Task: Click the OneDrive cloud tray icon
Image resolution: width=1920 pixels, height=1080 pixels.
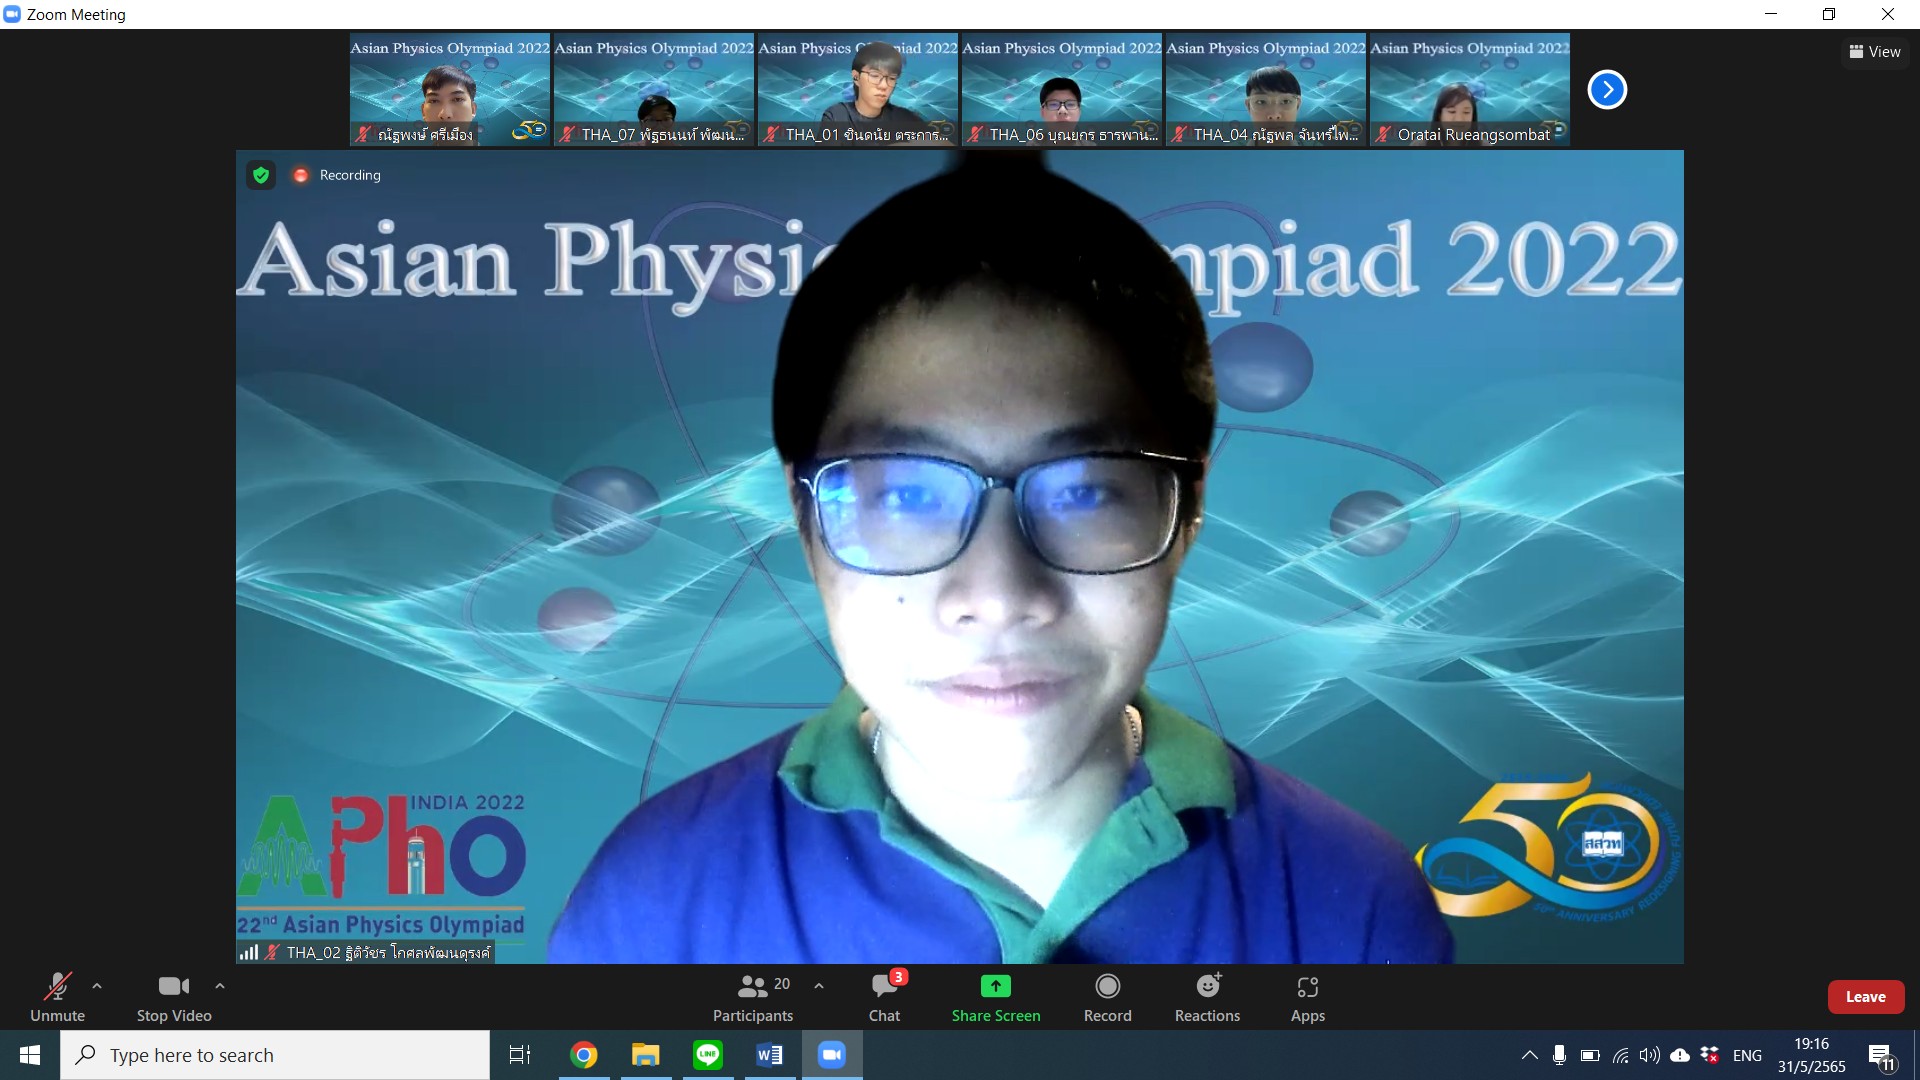Action: [x=1680, y=1055]
